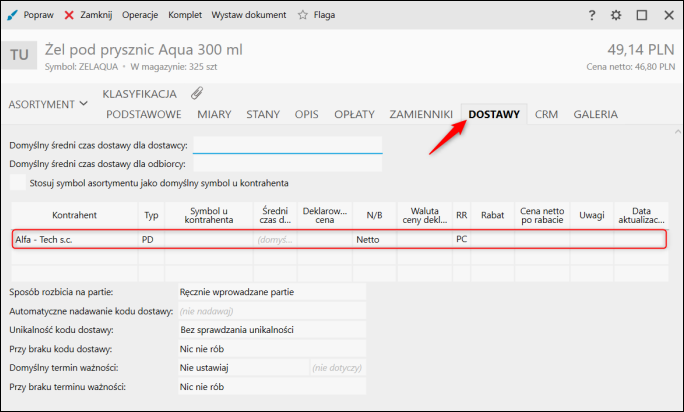The height and width of the screenshot is (412, 684).
Task: Click the Flaga label
Action: [x=324, y=15]
